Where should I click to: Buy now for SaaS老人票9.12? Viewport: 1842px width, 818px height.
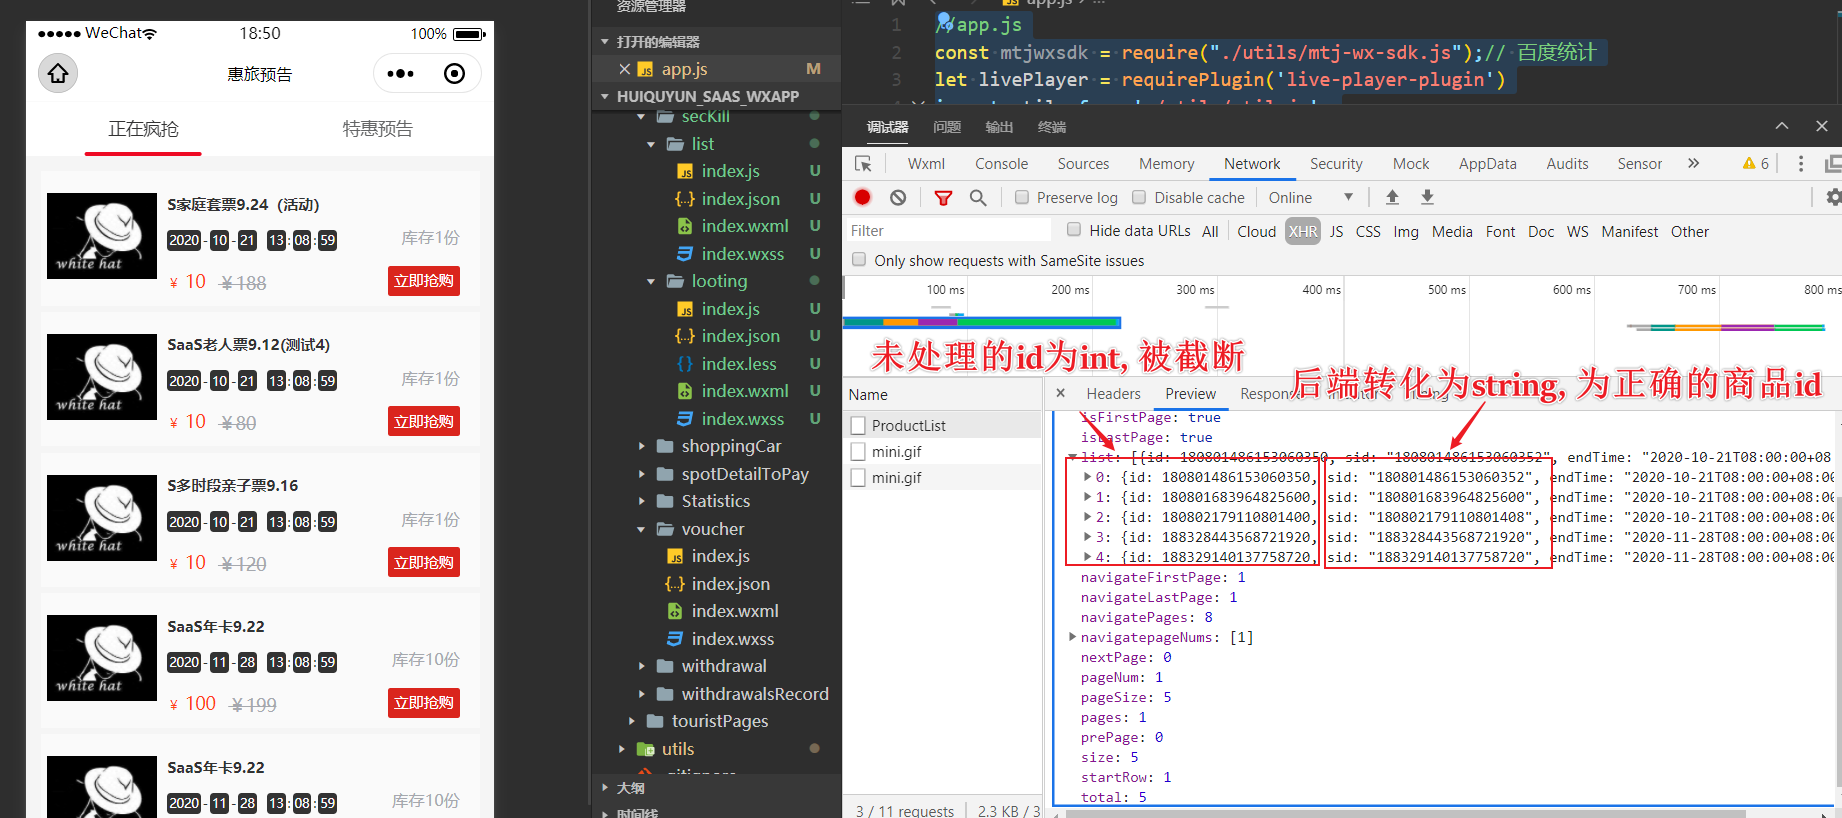[424, 421]
